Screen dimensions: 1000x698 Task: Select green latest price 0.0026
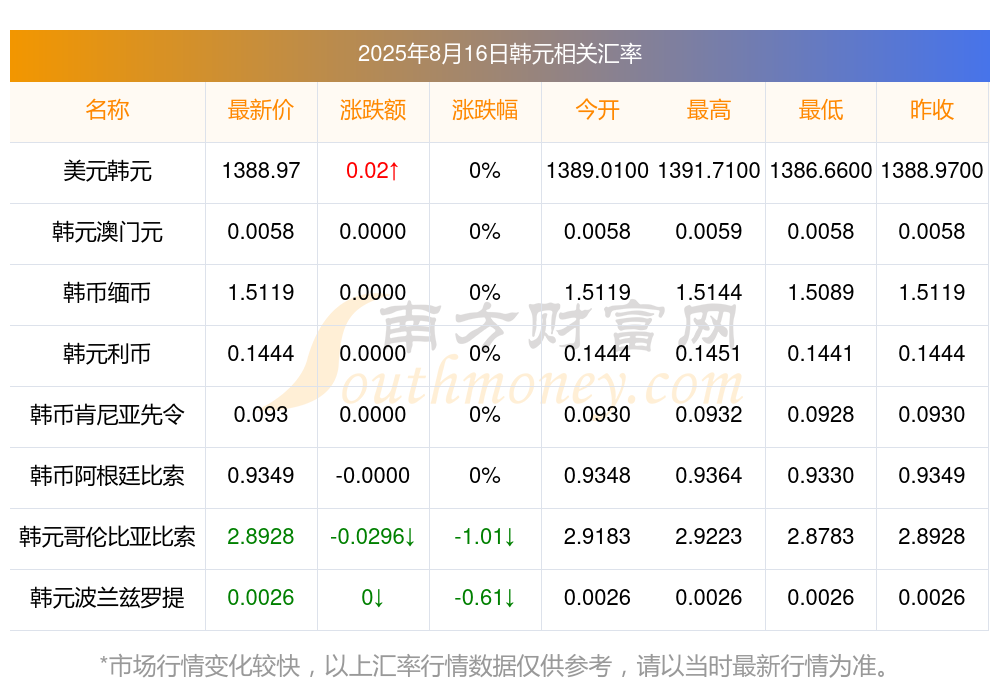[x=261, y=598]
